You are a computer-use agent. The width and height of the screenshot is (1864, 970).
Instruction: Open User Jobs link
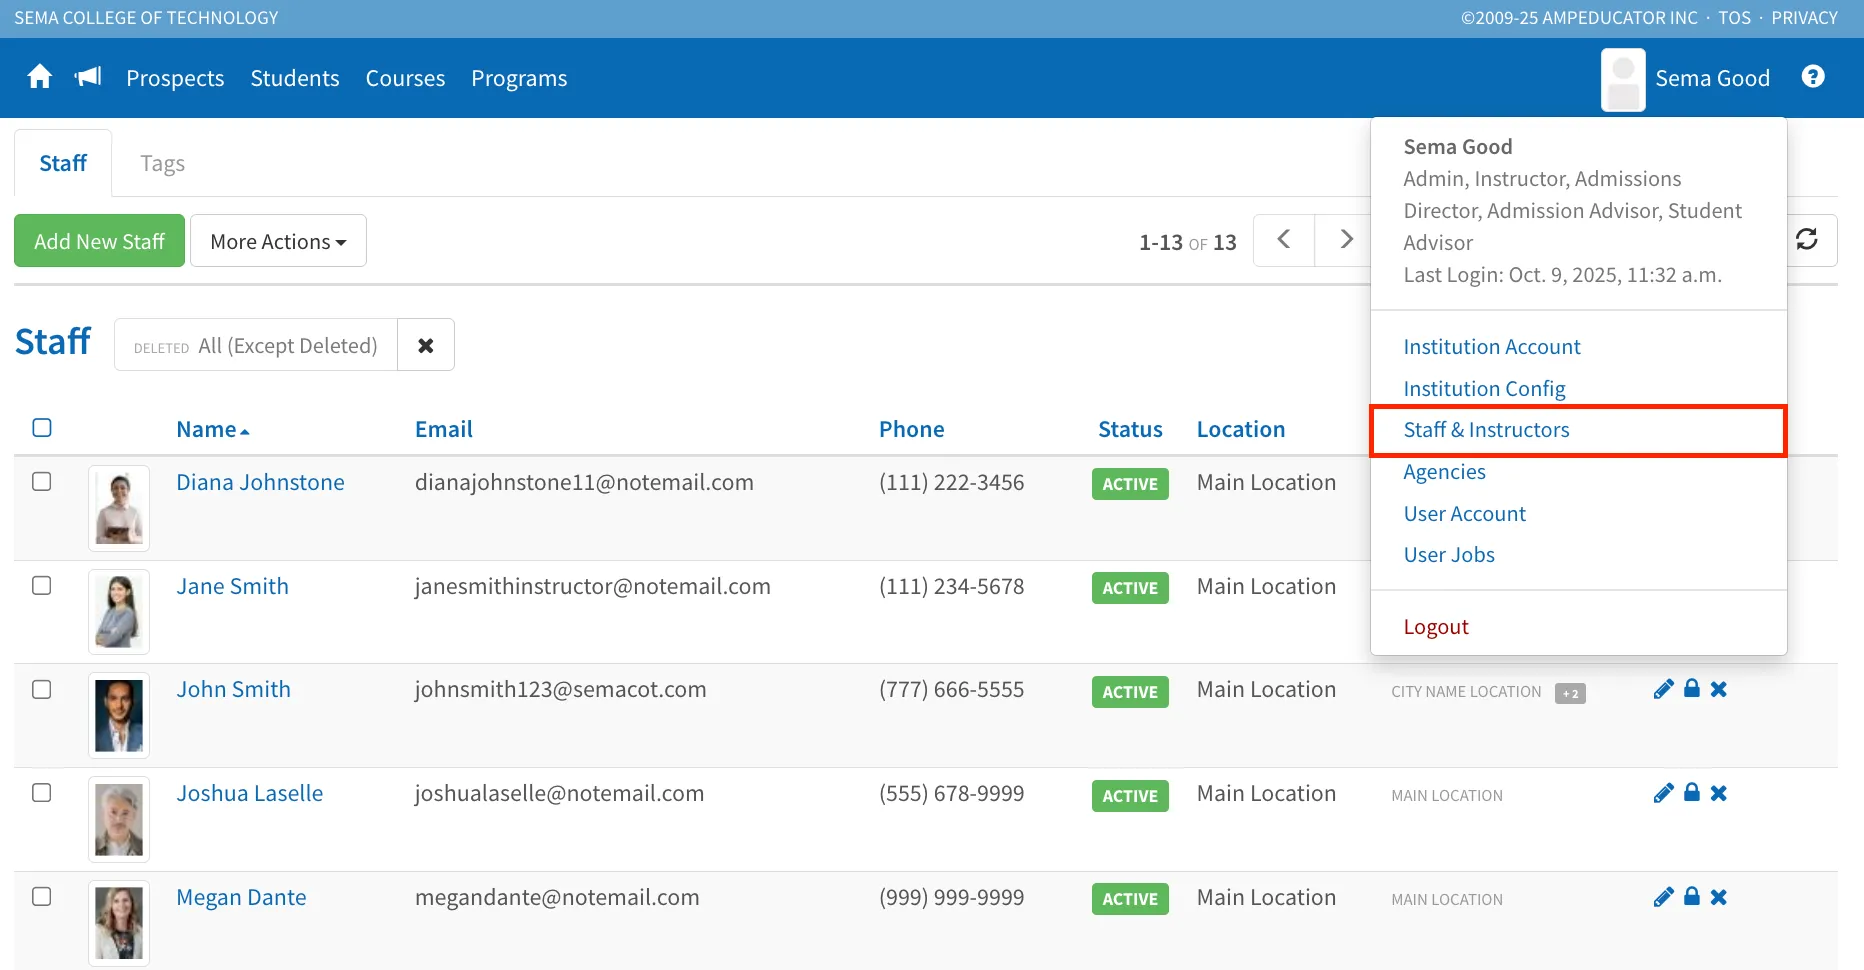click(x=1449, y=555)
